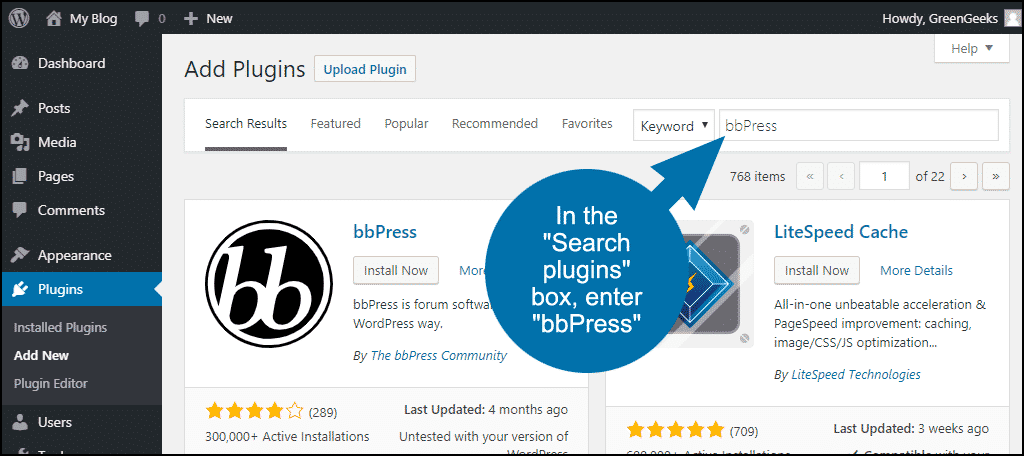Open My Blog home icon
The image size is (1024, 456).
[54, 18]
